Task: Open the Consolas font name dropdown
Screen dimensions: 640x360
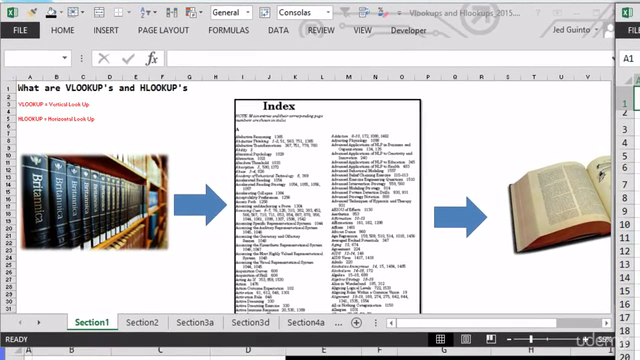Action: point(328,12)
